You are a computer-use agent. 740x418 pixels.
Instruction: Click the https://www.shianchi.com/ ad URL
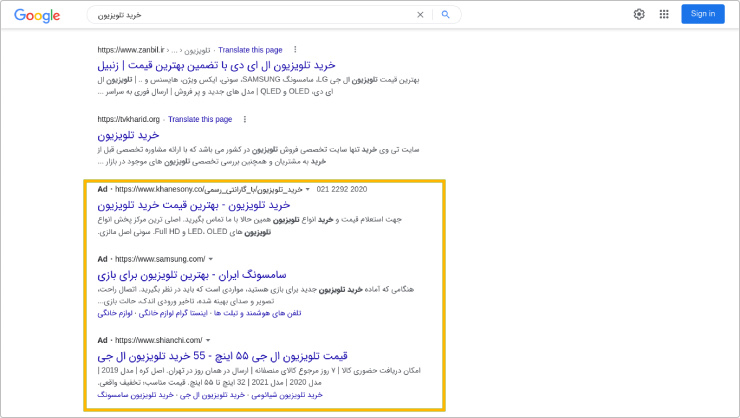159,340
